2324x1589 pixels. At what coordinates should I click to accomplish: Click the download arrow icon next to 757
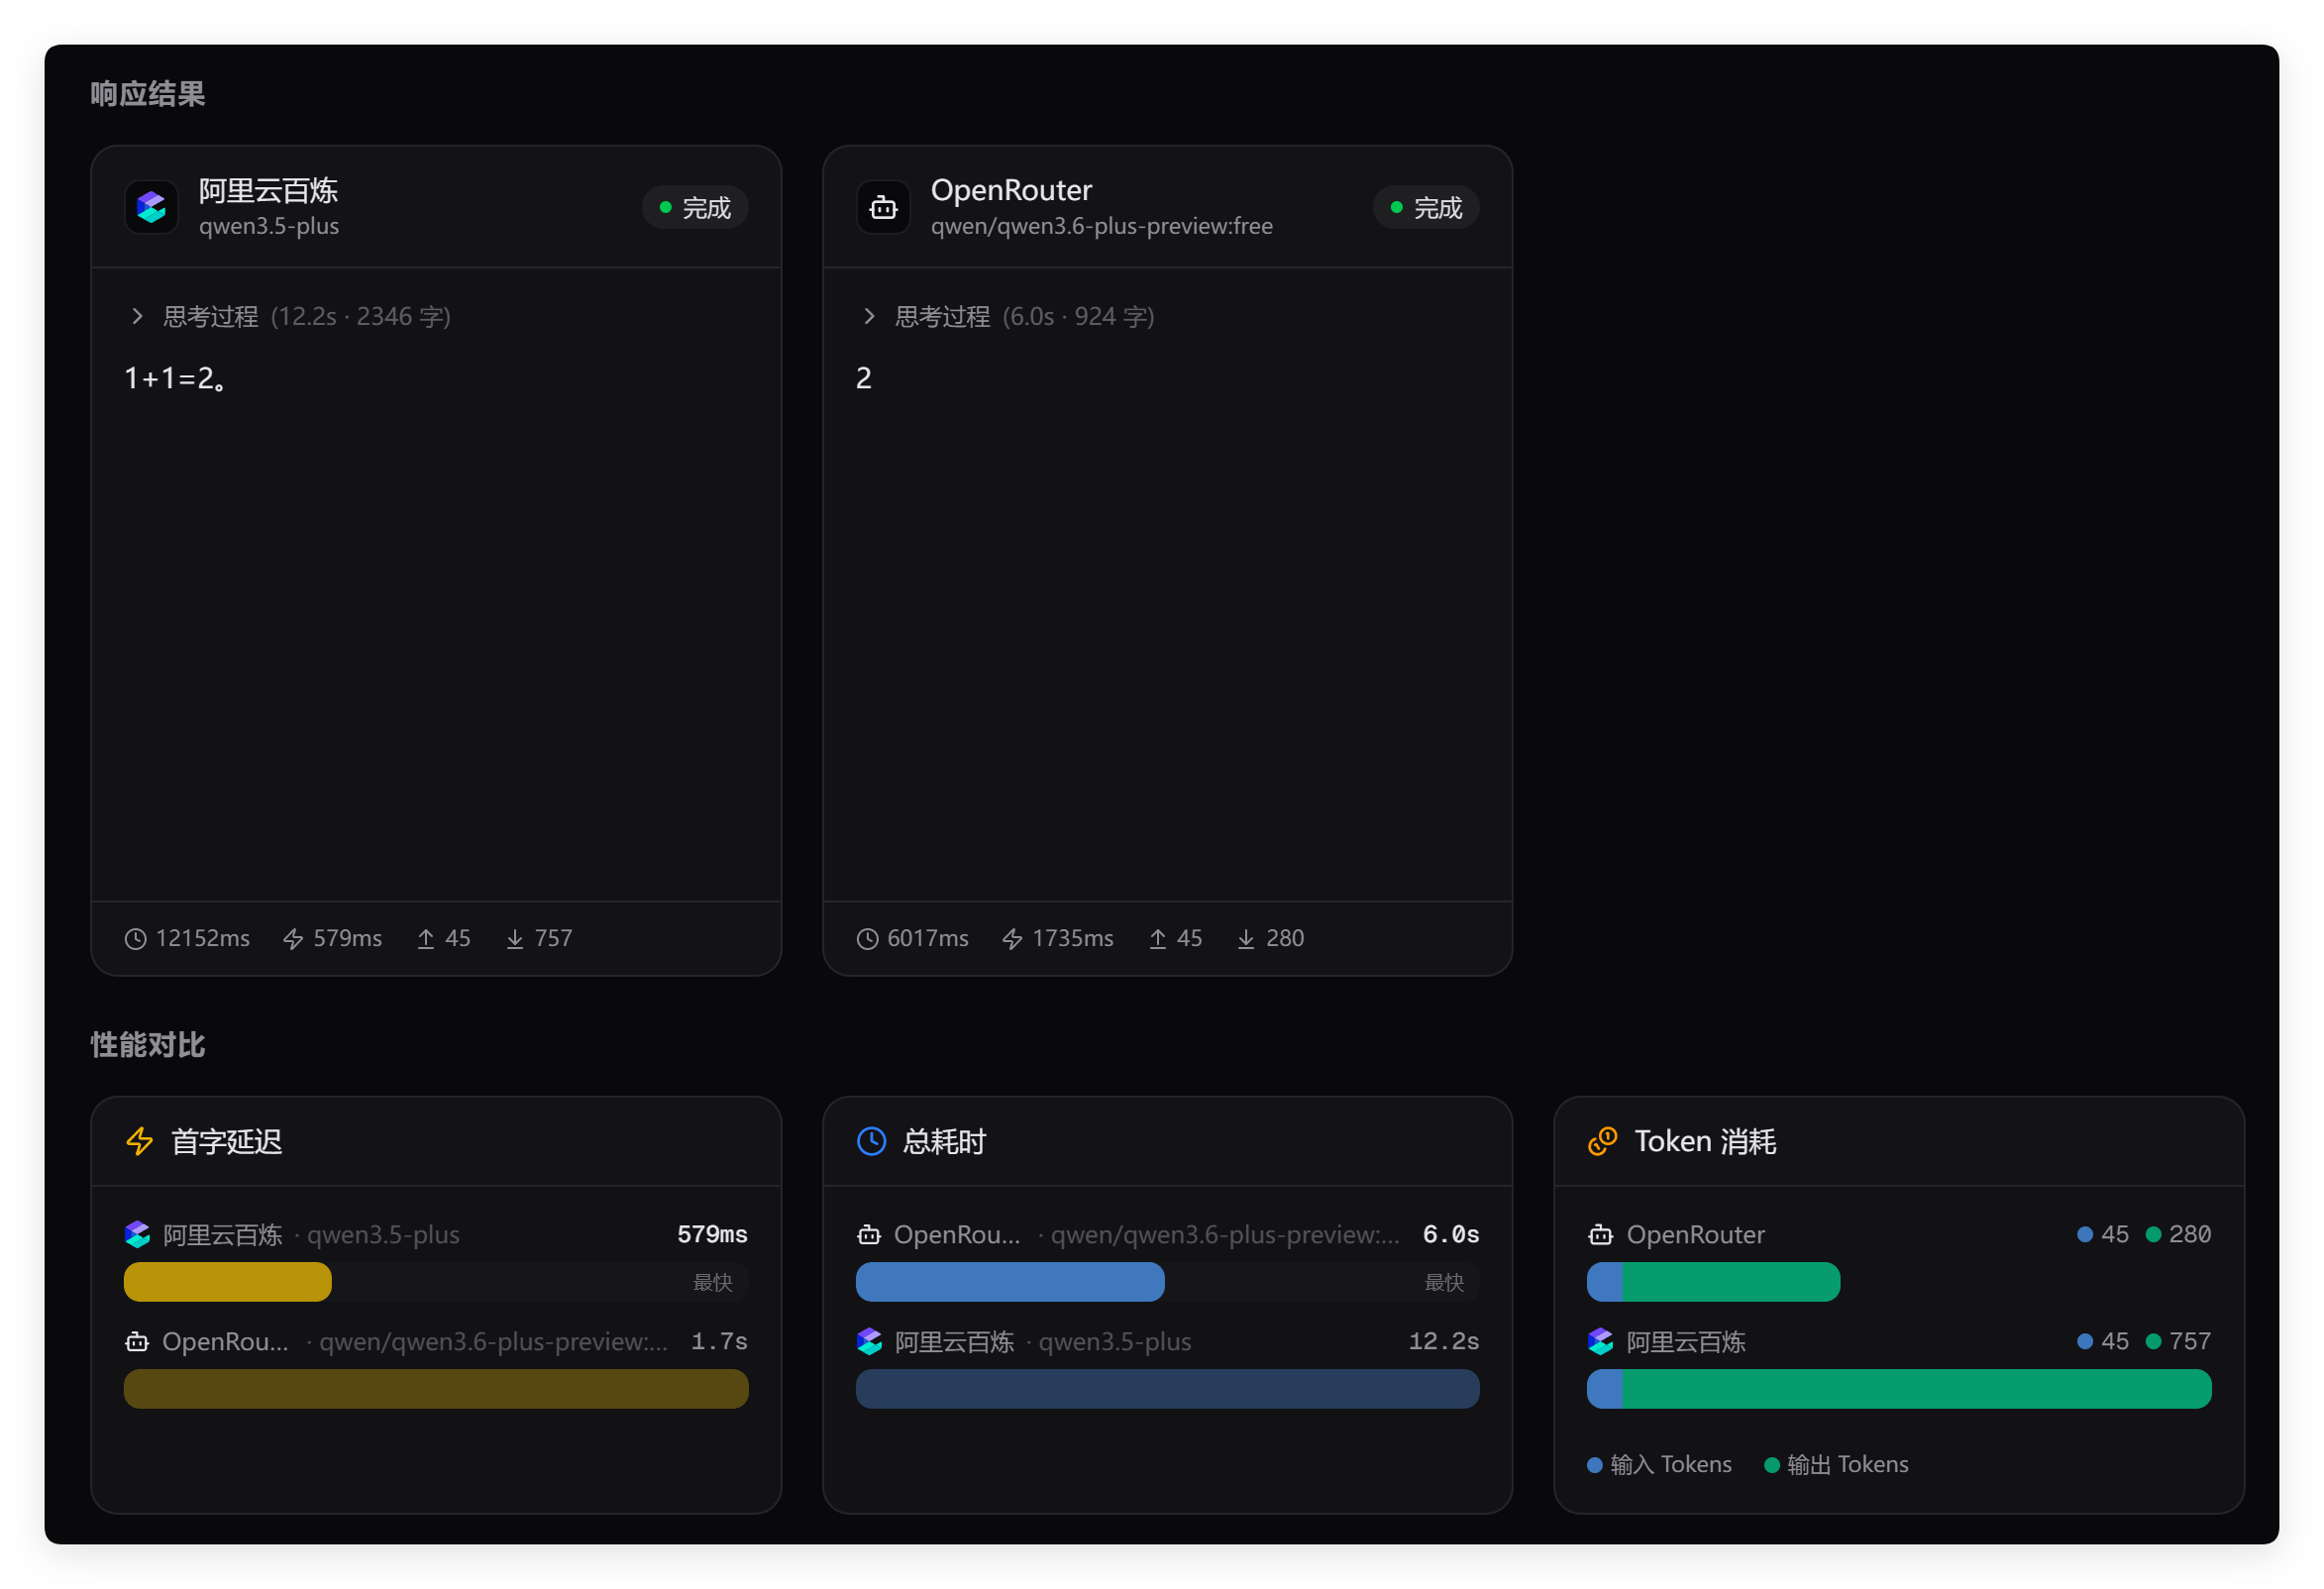(515, 939)
